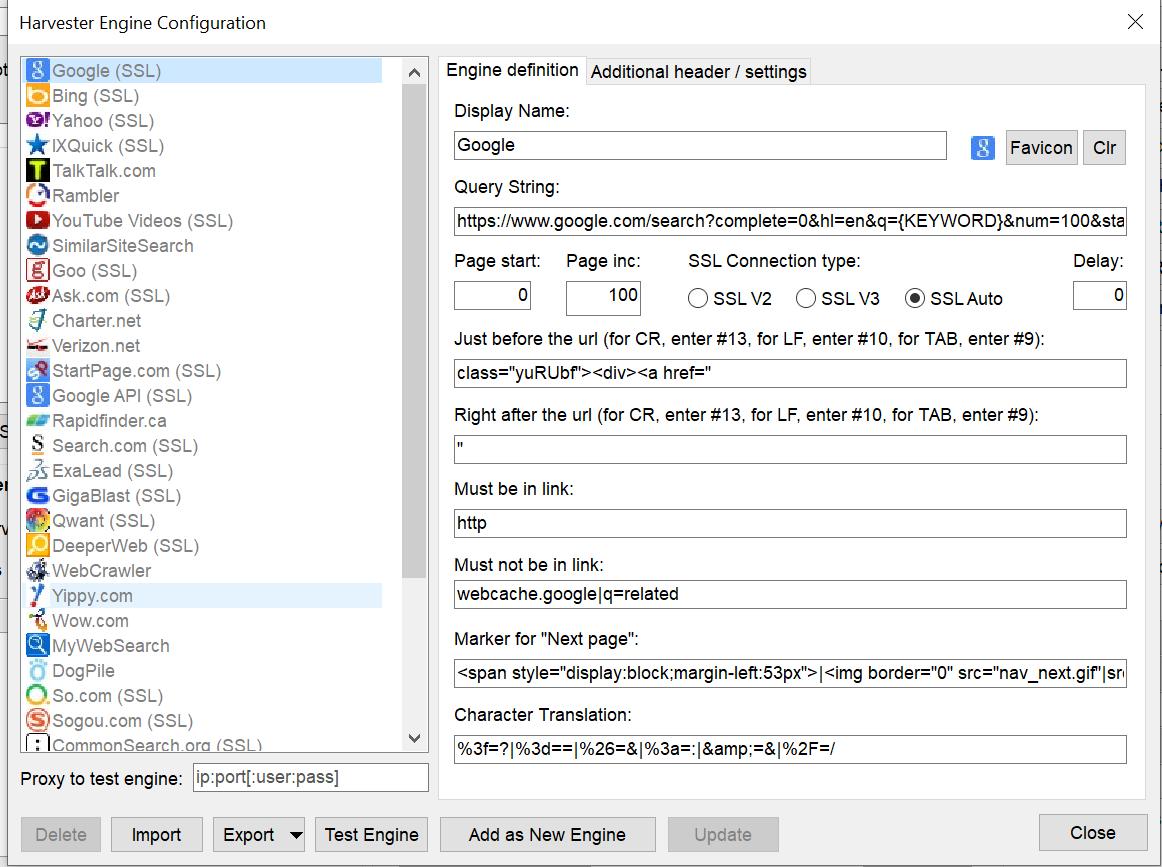Click the So.com (SSL) icon
The image size is (1162, 867).
(x=38, y=696)
